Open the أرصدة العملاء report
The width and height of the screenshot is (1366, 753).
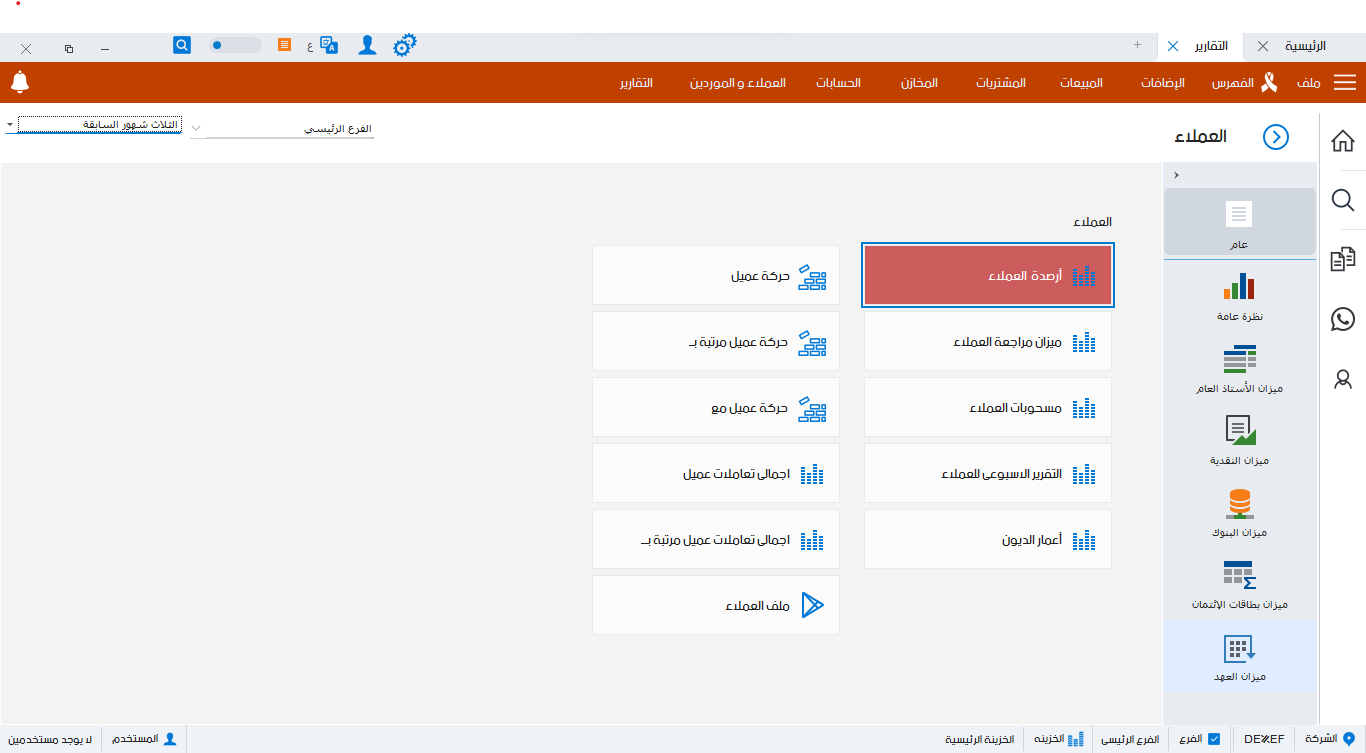988,275
